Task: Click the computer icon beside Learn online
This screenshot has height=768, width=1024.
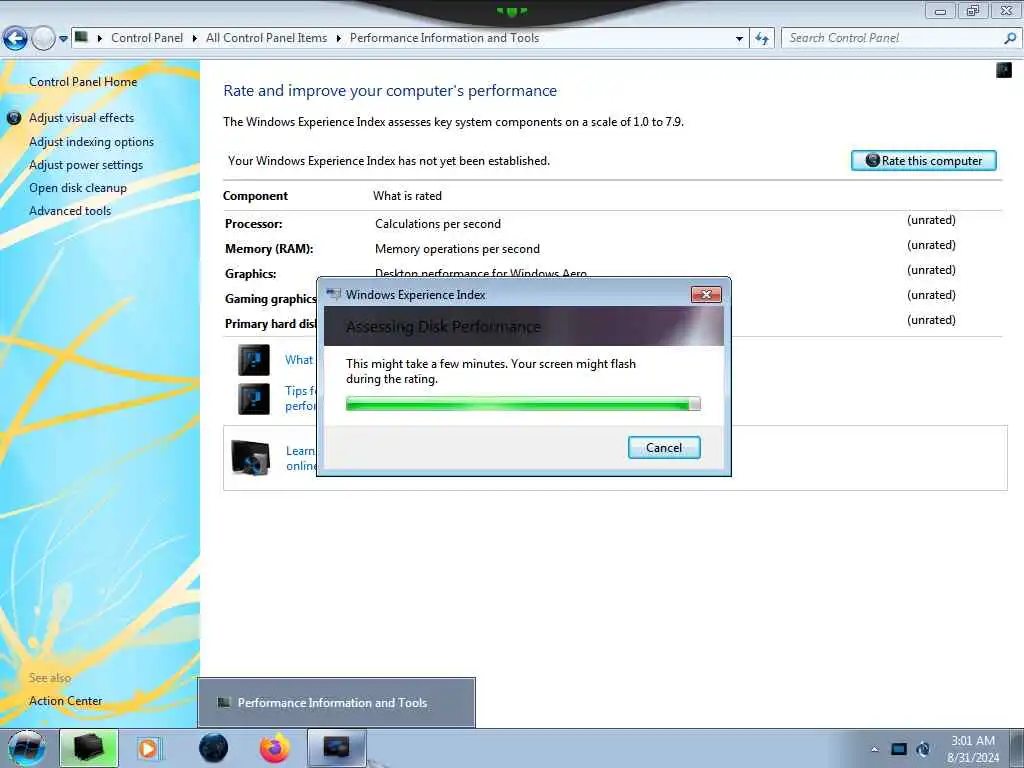Action: 251,457
